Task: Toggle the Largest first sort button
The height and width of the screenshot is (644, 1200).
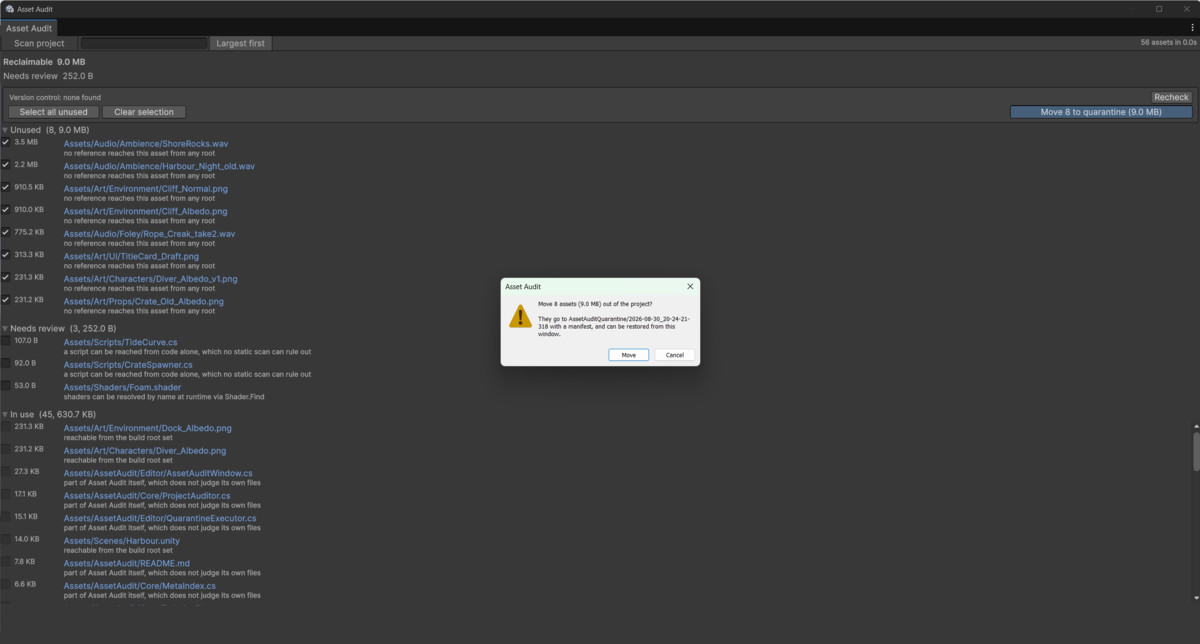Action: (241, 43)
